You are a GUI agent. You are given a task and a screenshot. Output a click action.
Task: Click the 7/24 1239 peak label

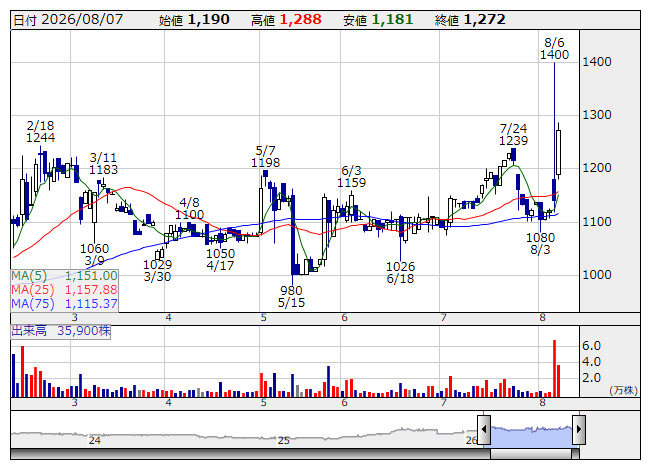click(x=513, y=134)
